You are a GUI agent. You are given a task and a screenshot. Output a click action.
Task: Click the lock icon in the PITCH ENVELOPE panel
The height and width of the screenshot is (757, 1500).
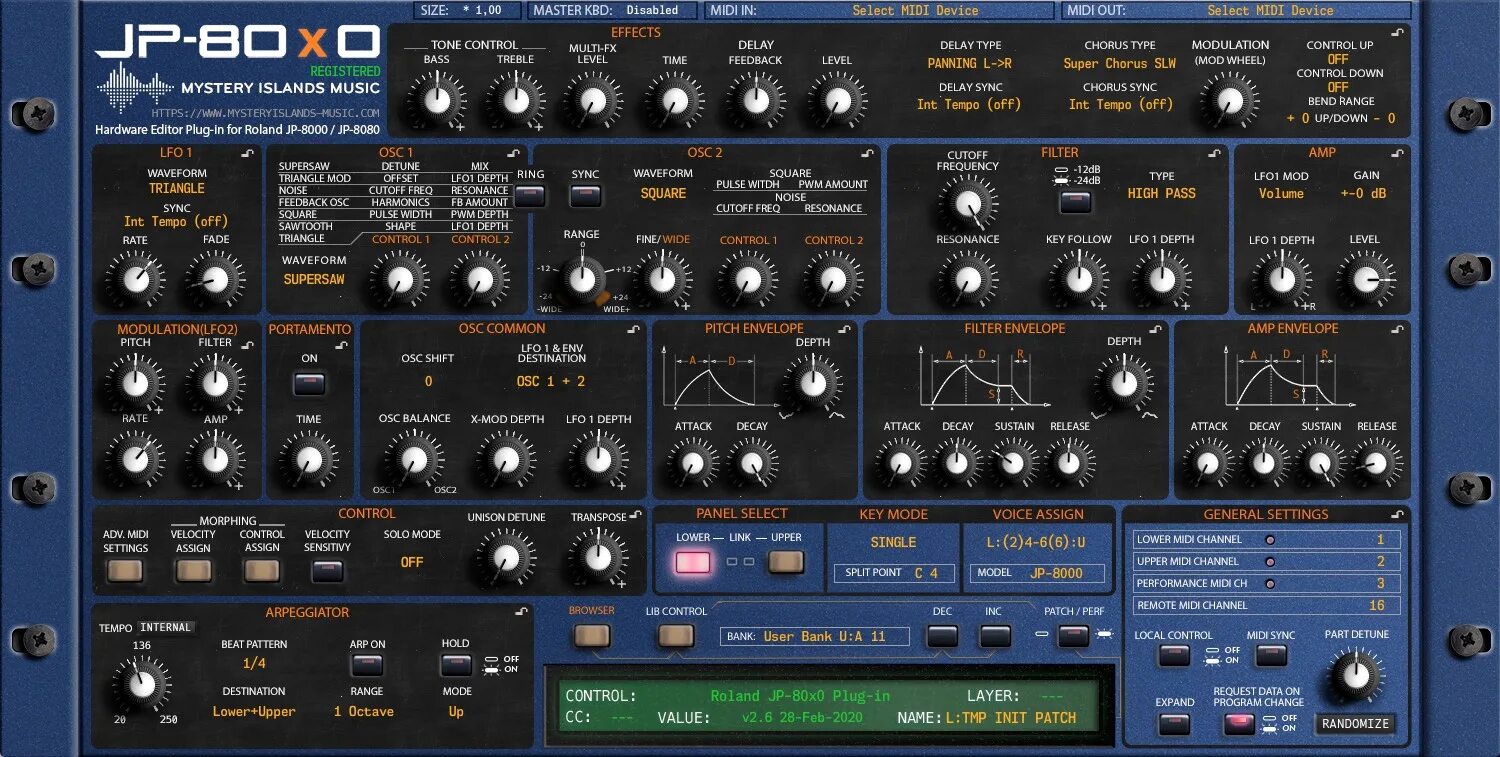(847, 330)
